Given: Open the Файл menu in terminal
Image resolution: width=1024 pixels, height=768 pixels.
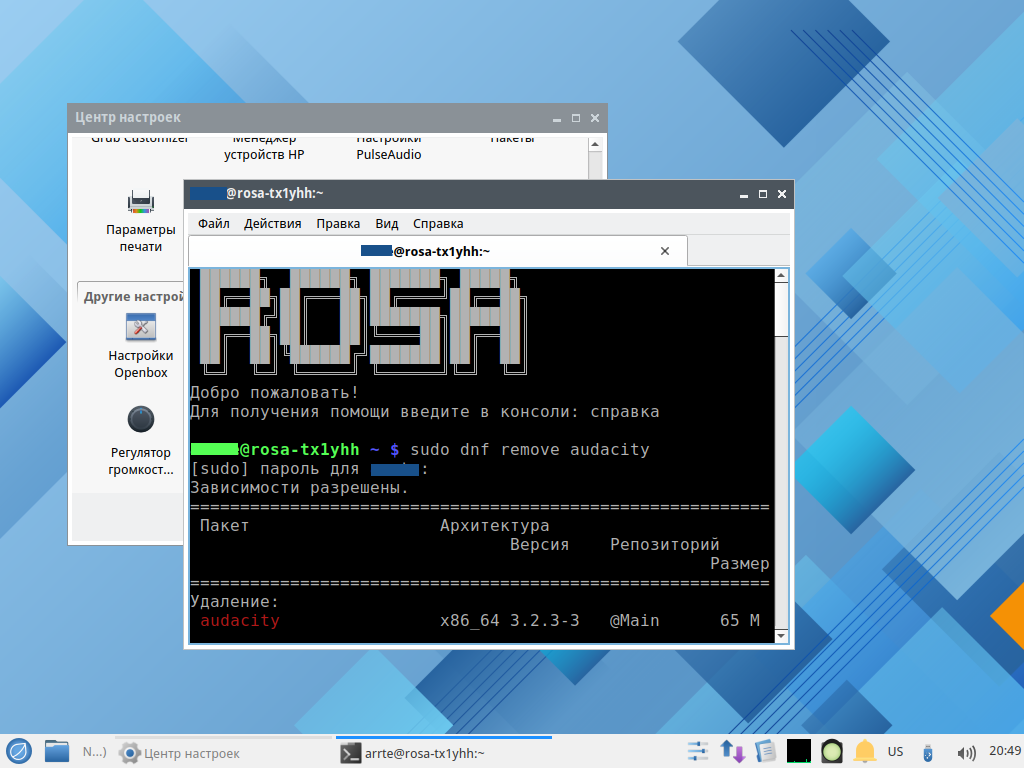Looking at the screenshot, I should (213, 224).
